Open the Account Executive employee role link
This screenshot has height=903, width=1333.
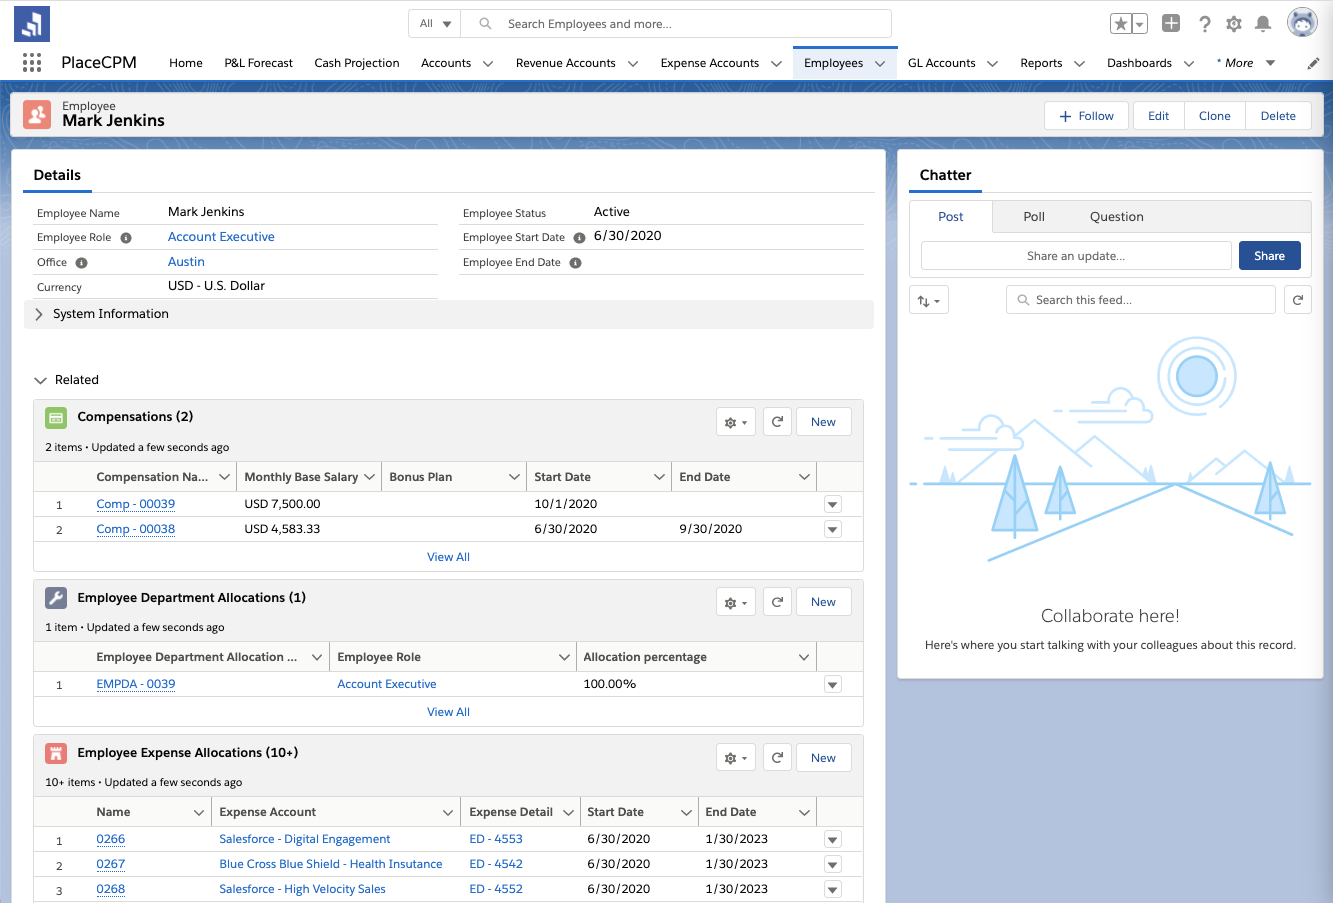[221, 237]
